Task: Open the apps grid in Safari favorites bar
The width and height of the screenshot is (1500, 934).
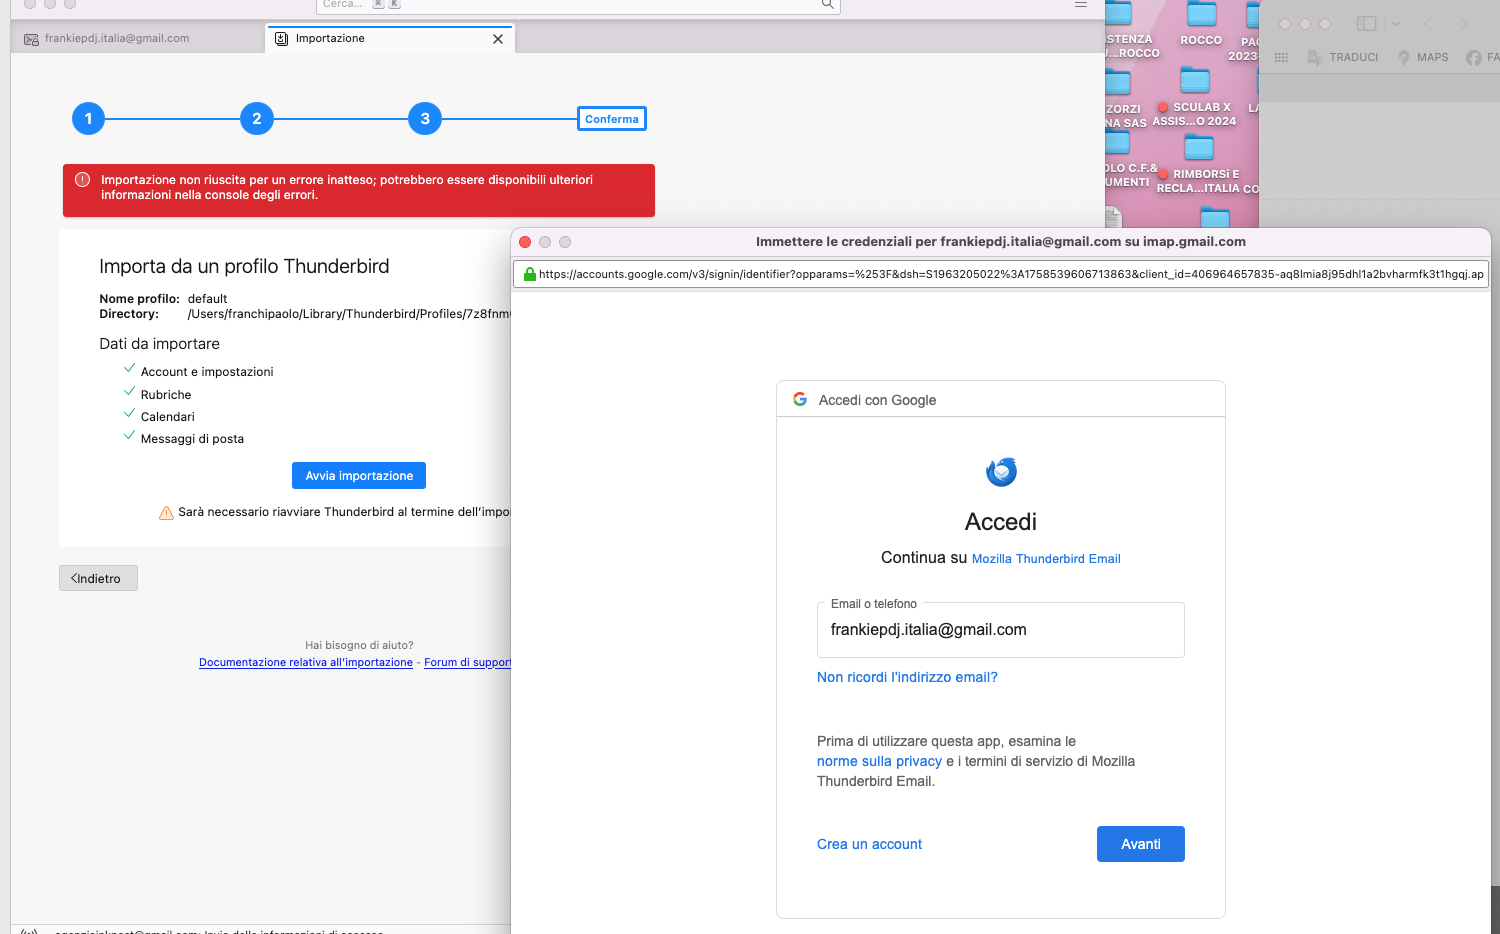Action: pos(1281,58)
